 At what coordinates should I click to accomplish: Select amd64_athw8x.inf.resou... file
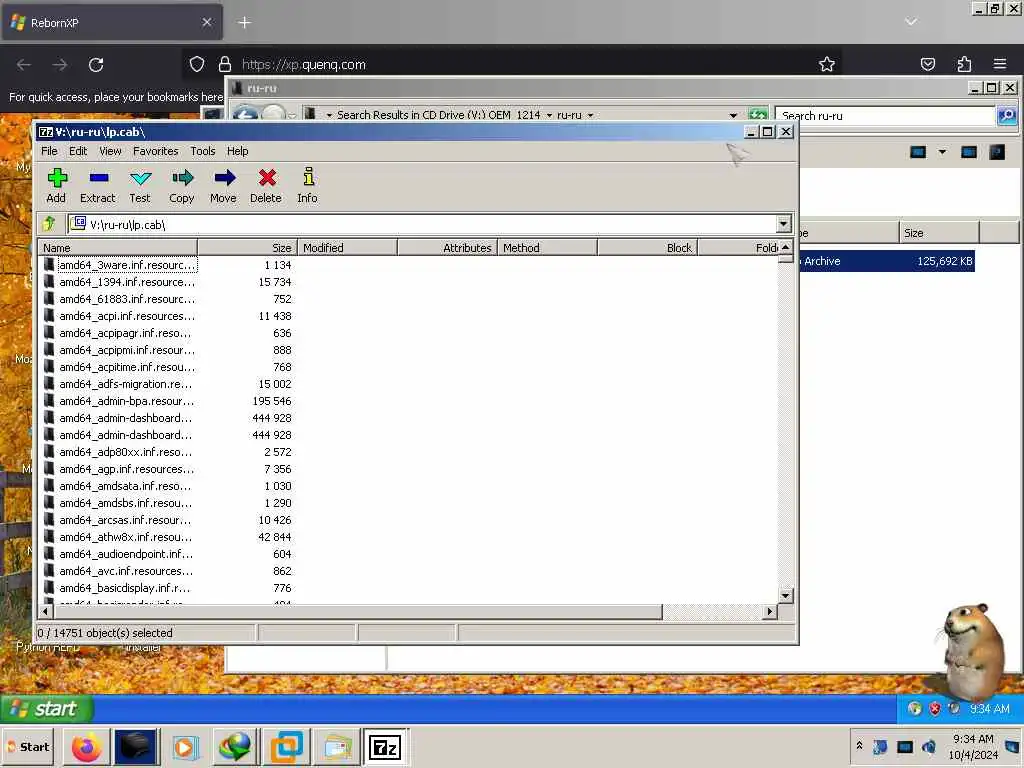(125, 536)
